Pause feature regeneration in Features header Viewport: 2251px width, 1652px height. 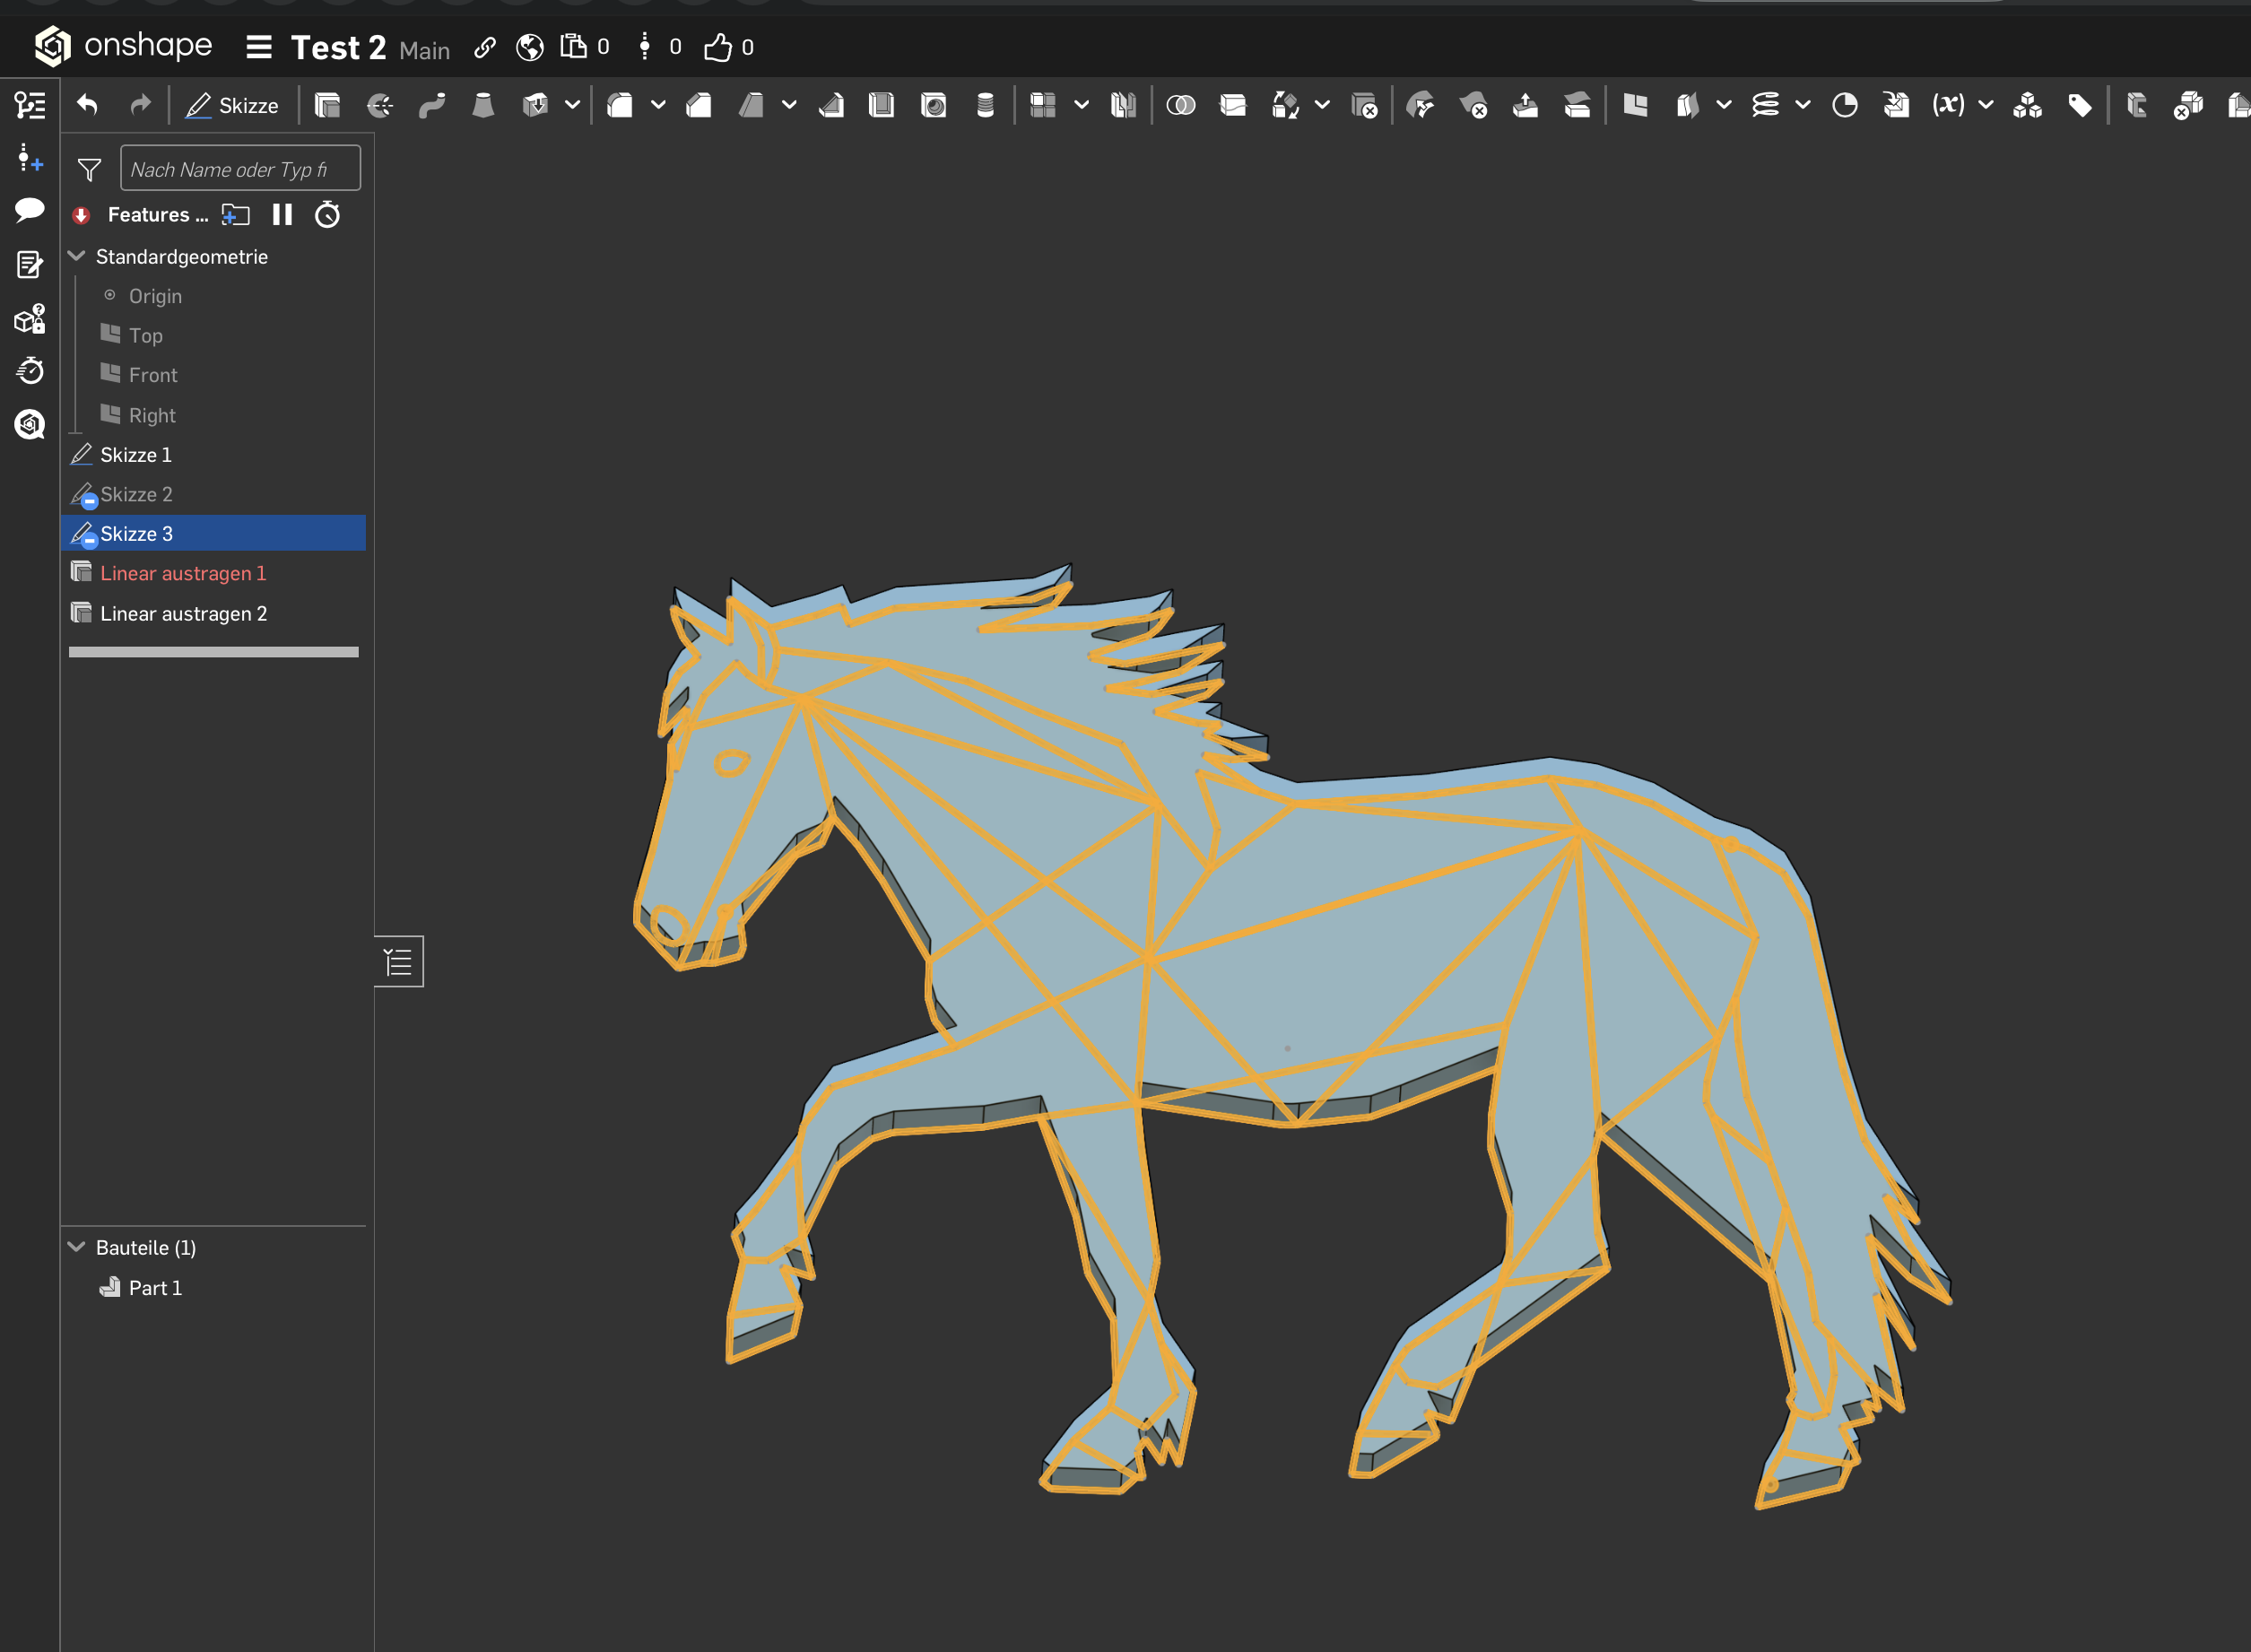[x=282, y=215]
